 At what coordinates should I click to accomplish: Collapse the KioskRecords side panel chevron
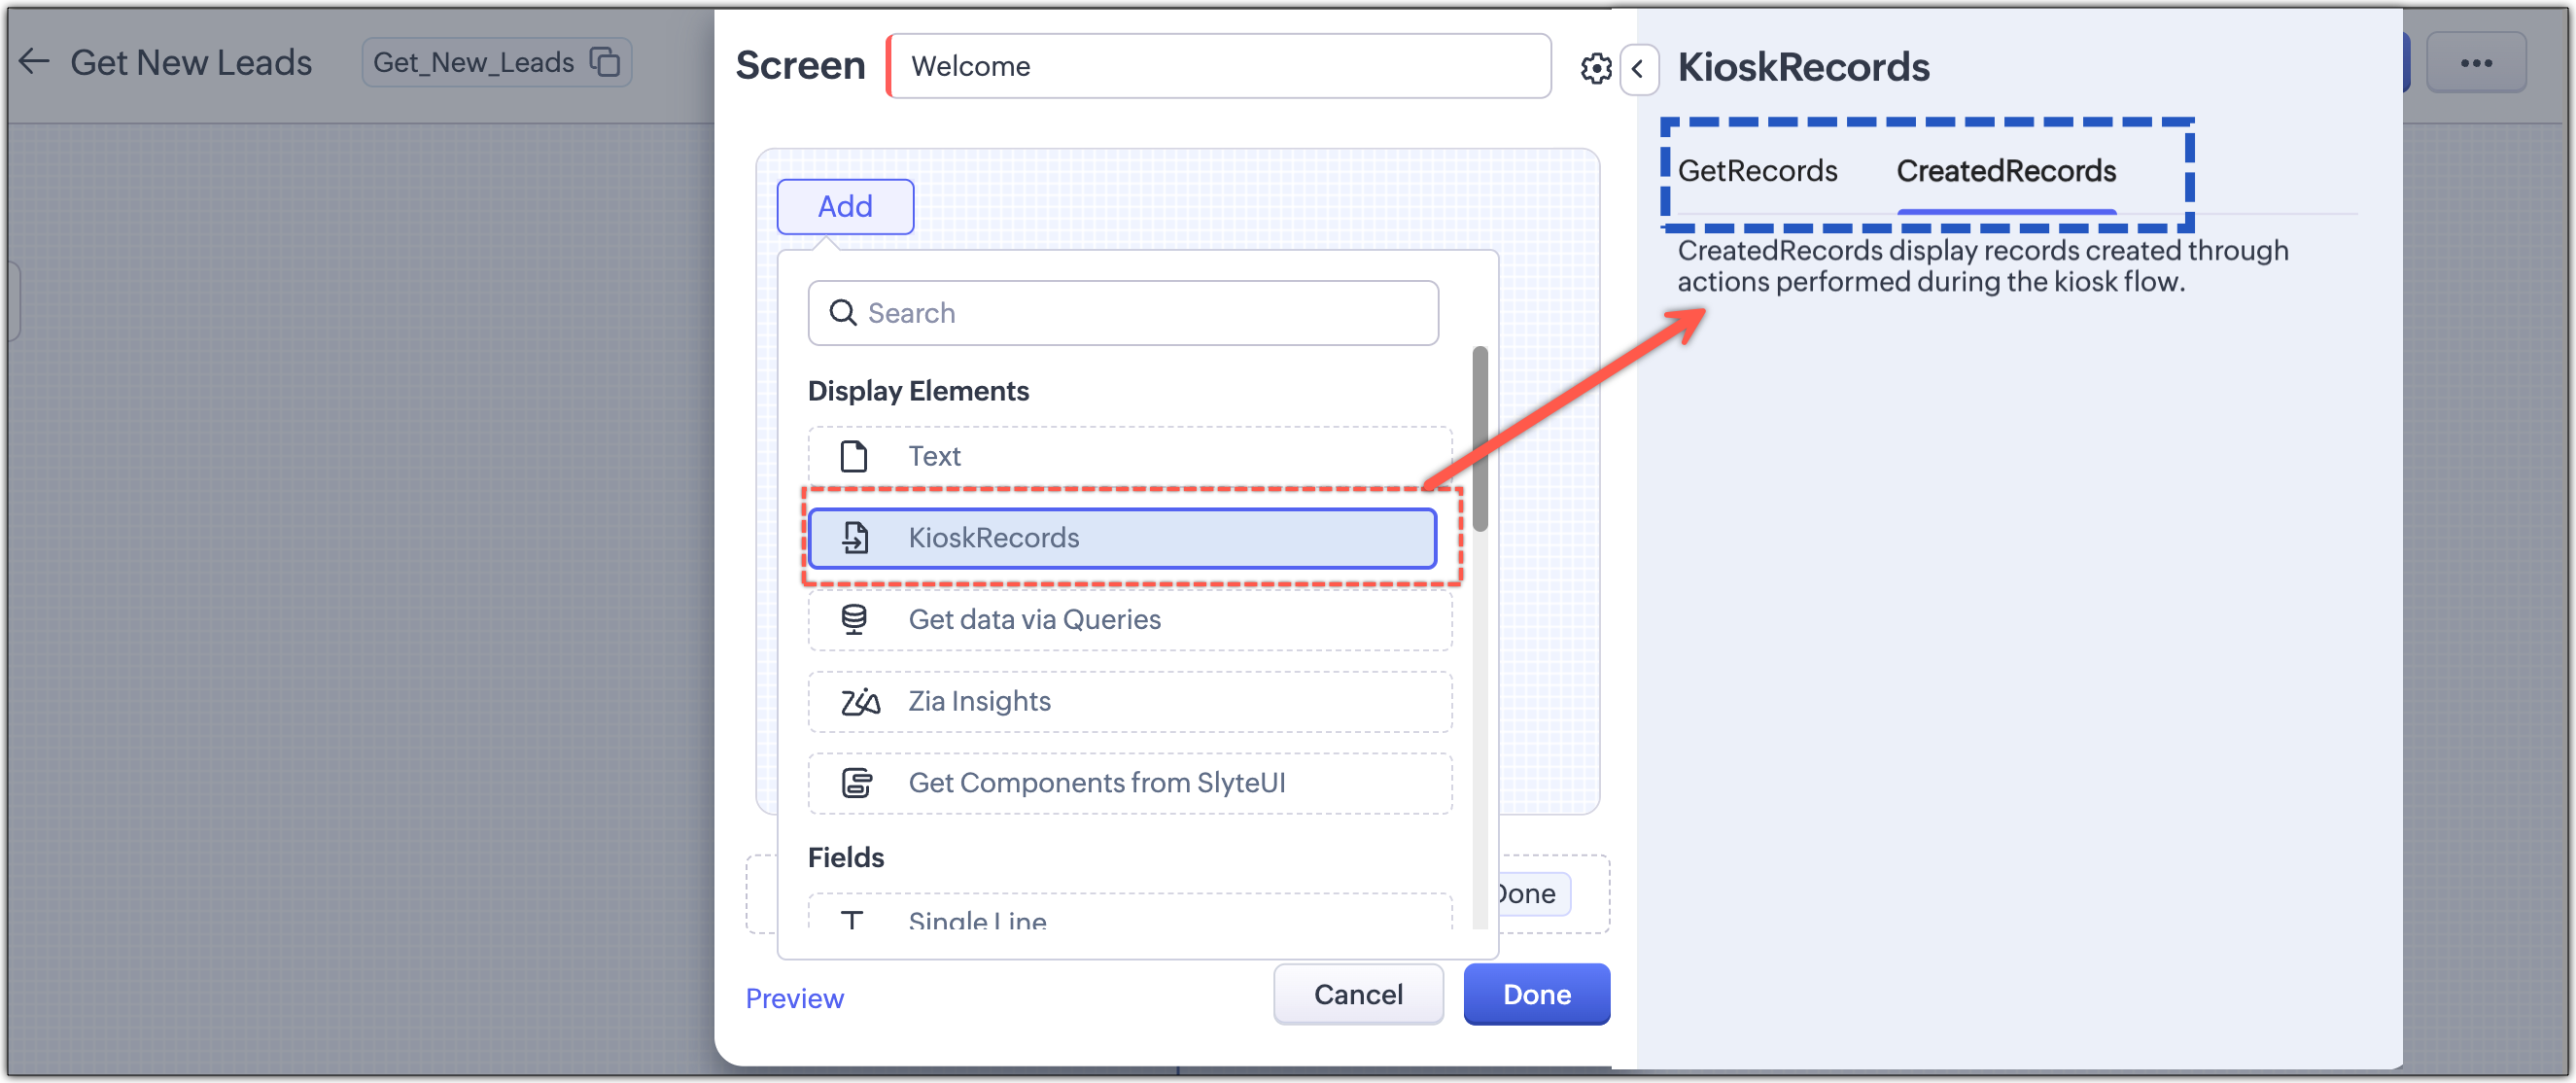click(x=1638, y=68)
